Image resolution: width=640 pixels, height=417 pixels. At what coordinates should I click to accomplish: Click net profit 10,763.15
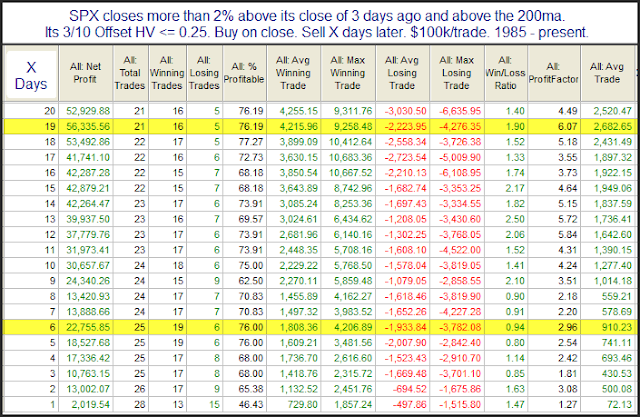tap(88, 374)
